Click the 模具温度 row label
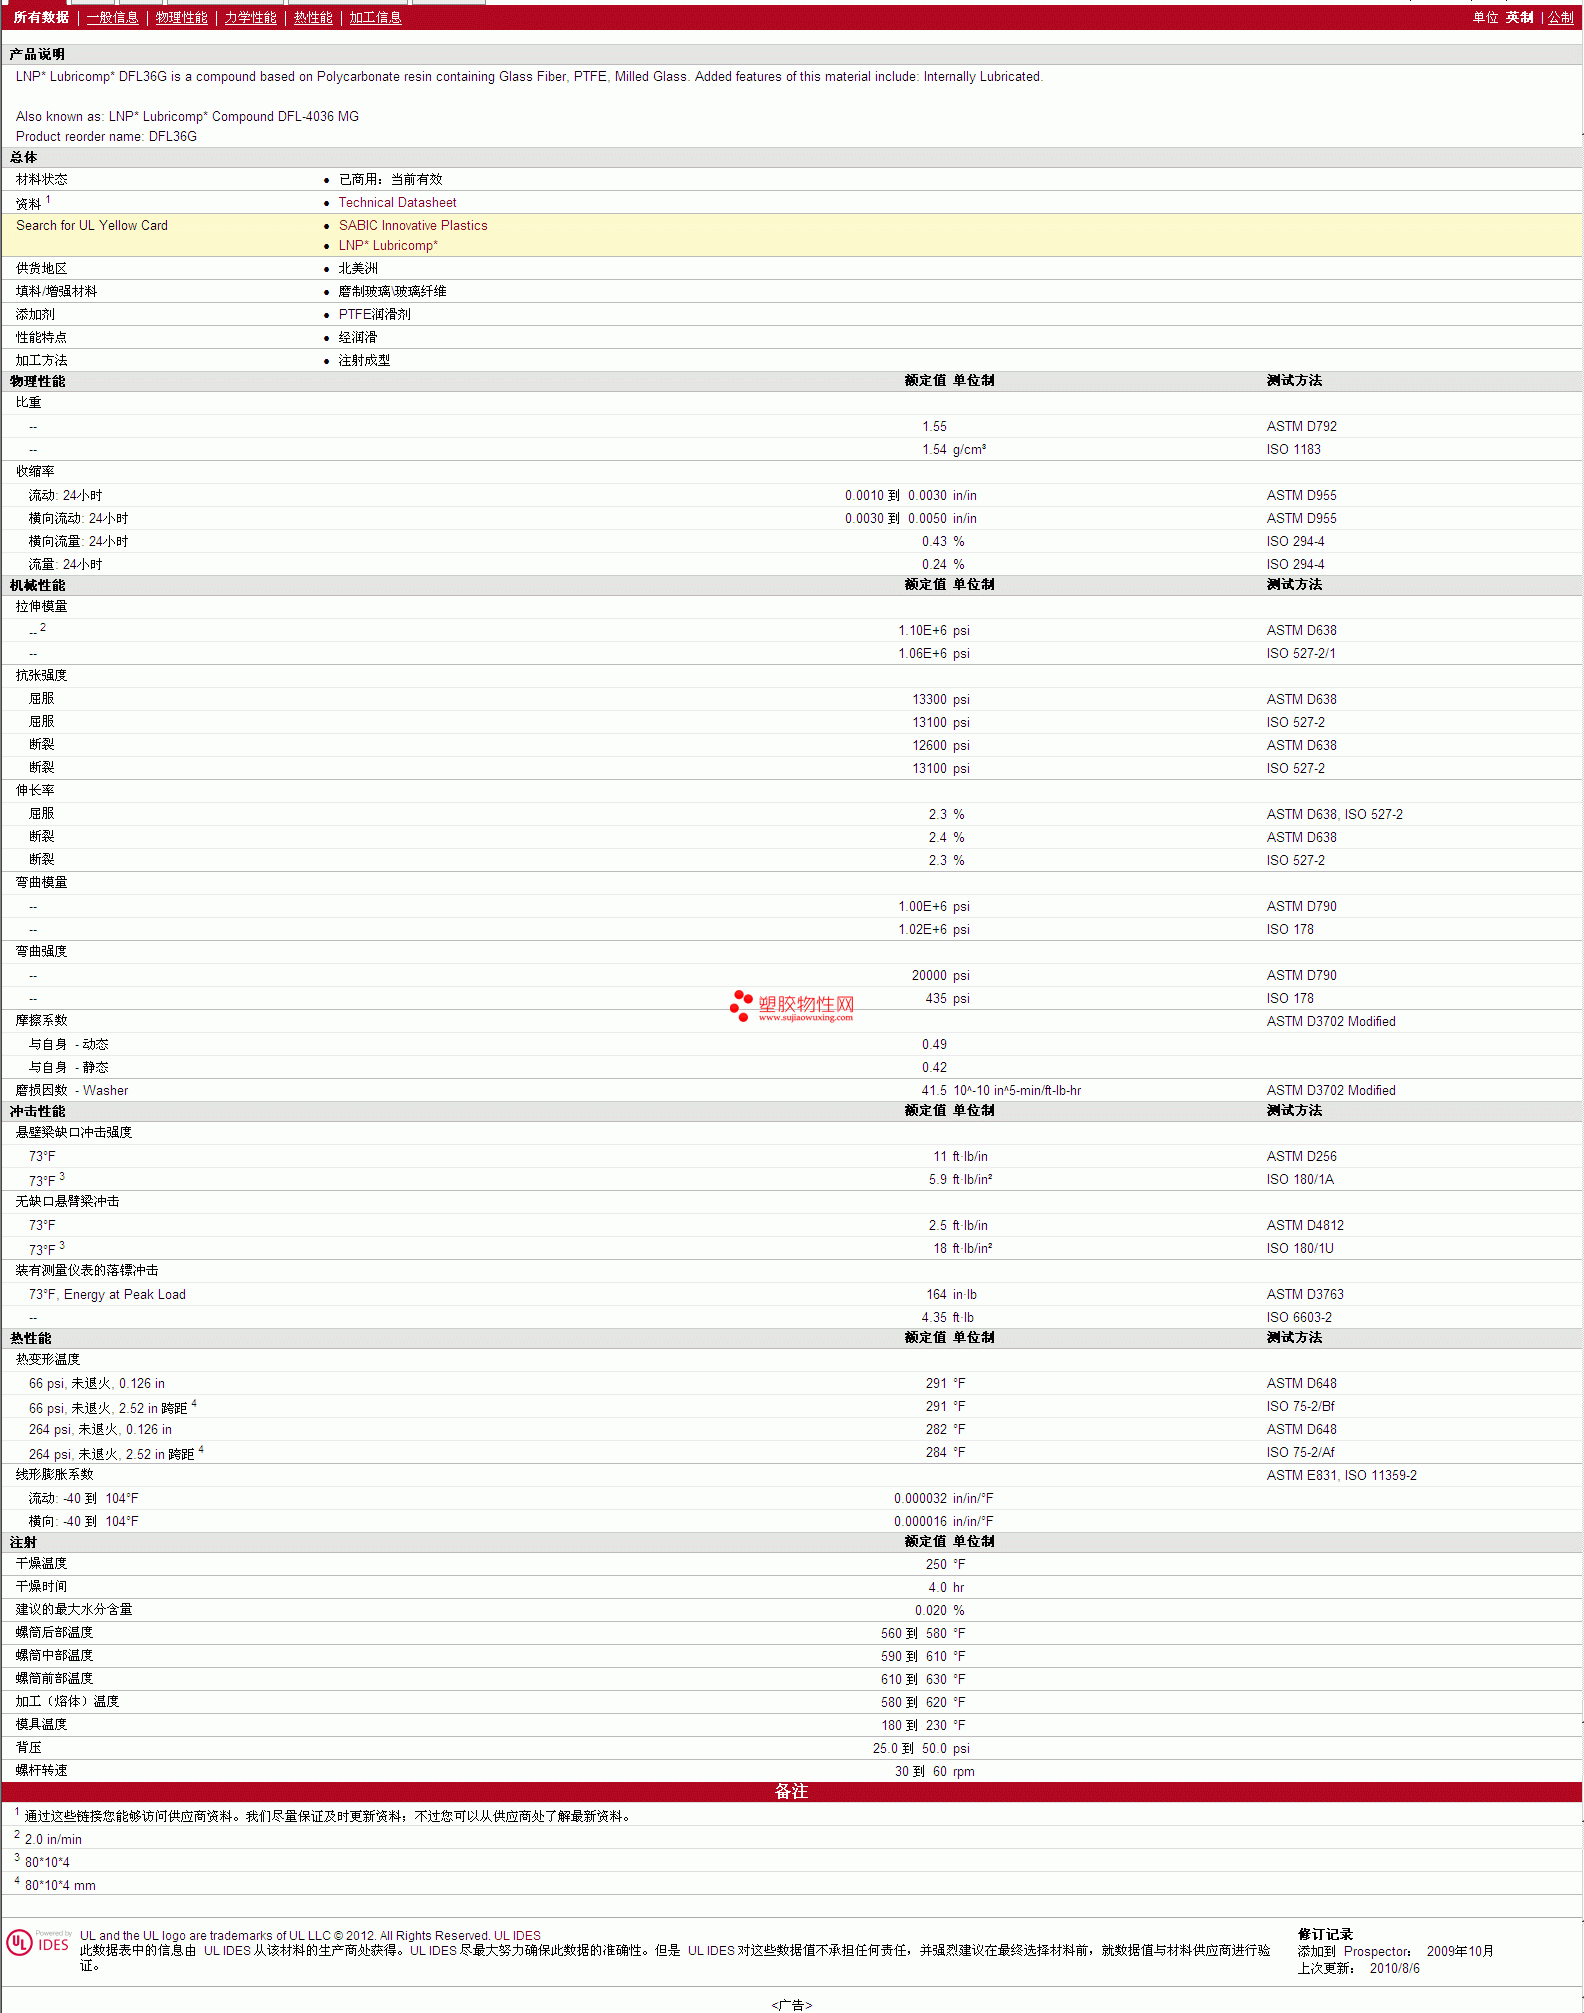This screenshot has height=2013, width=1584. pyautogui.click(x=41, y=1725)
